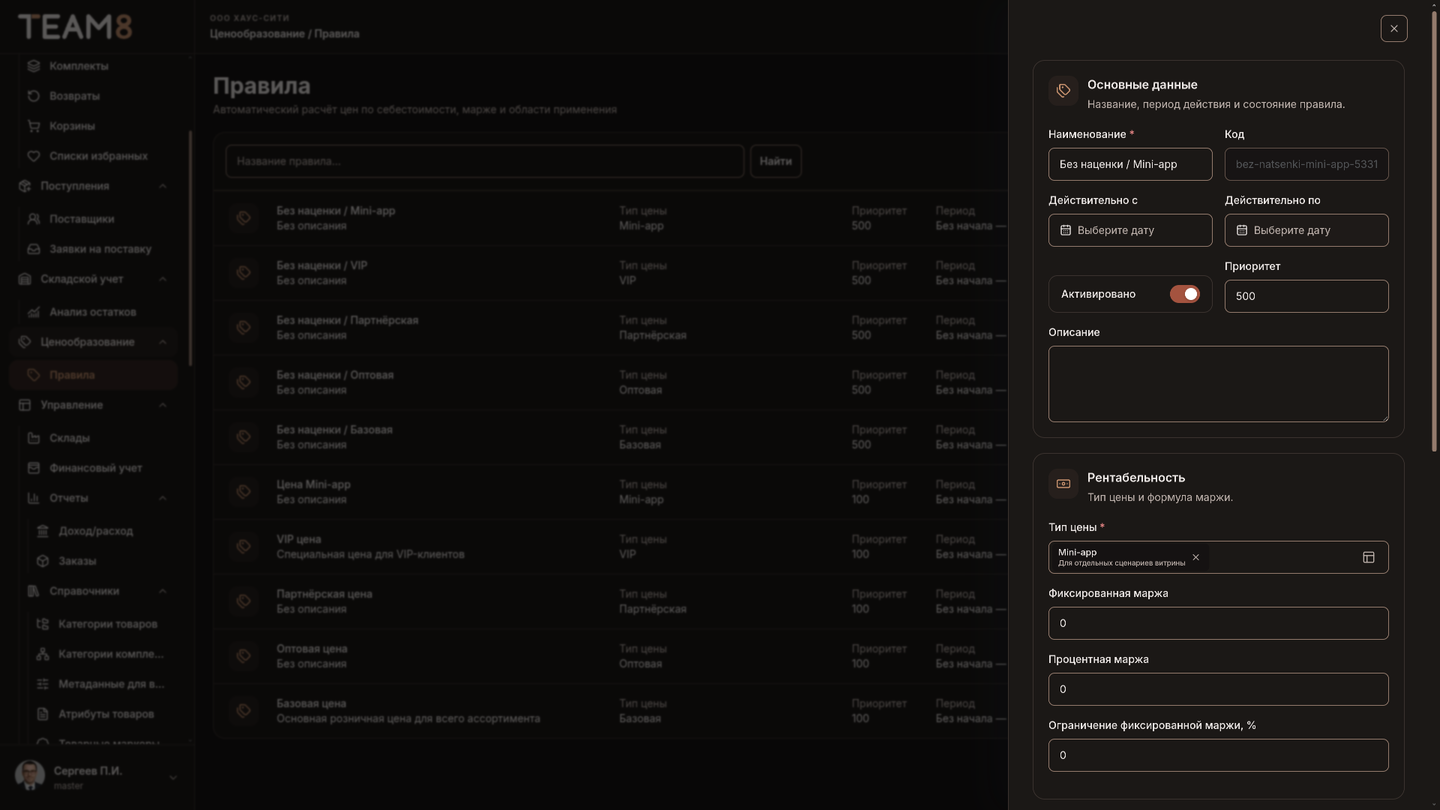Open the Сергеев П.И. user menu

click(96, 777)
